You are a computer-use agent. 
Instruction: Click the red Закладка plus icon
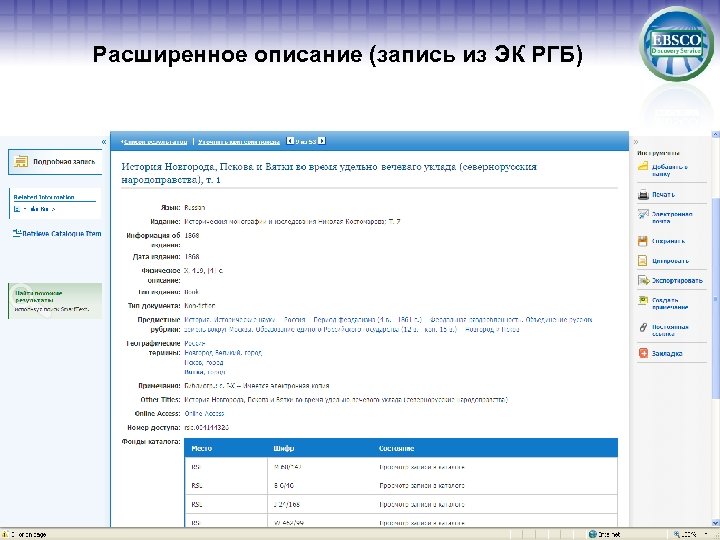click(643, 353)
